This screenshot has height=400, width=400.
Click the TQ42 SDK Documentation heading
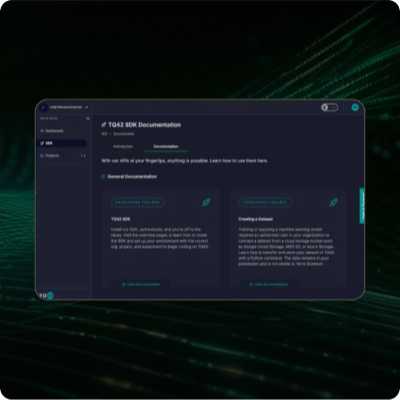tap(144, 125)
